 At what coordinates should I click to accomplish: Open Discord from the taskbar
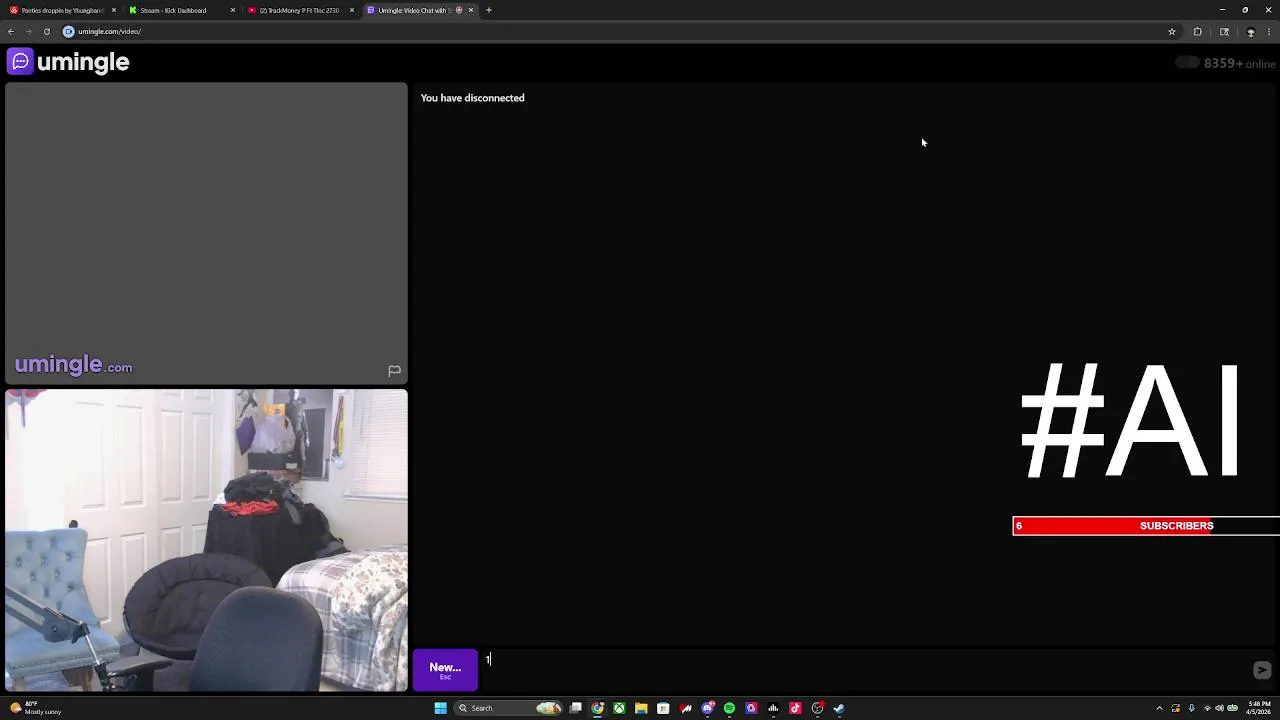point(708,708)
